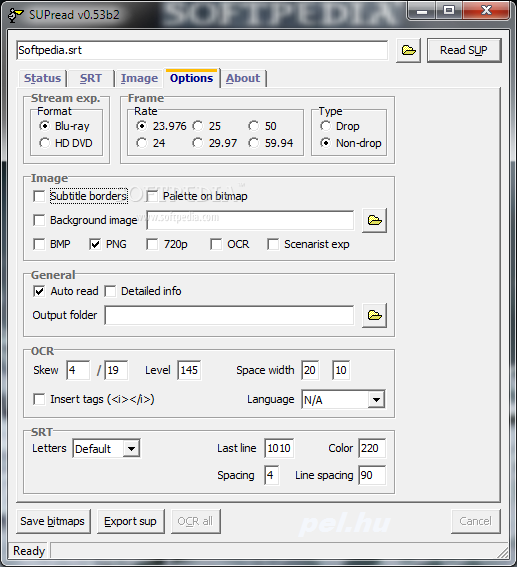
Task: Switch to the Image tab
Action: (x=139, y=78)
